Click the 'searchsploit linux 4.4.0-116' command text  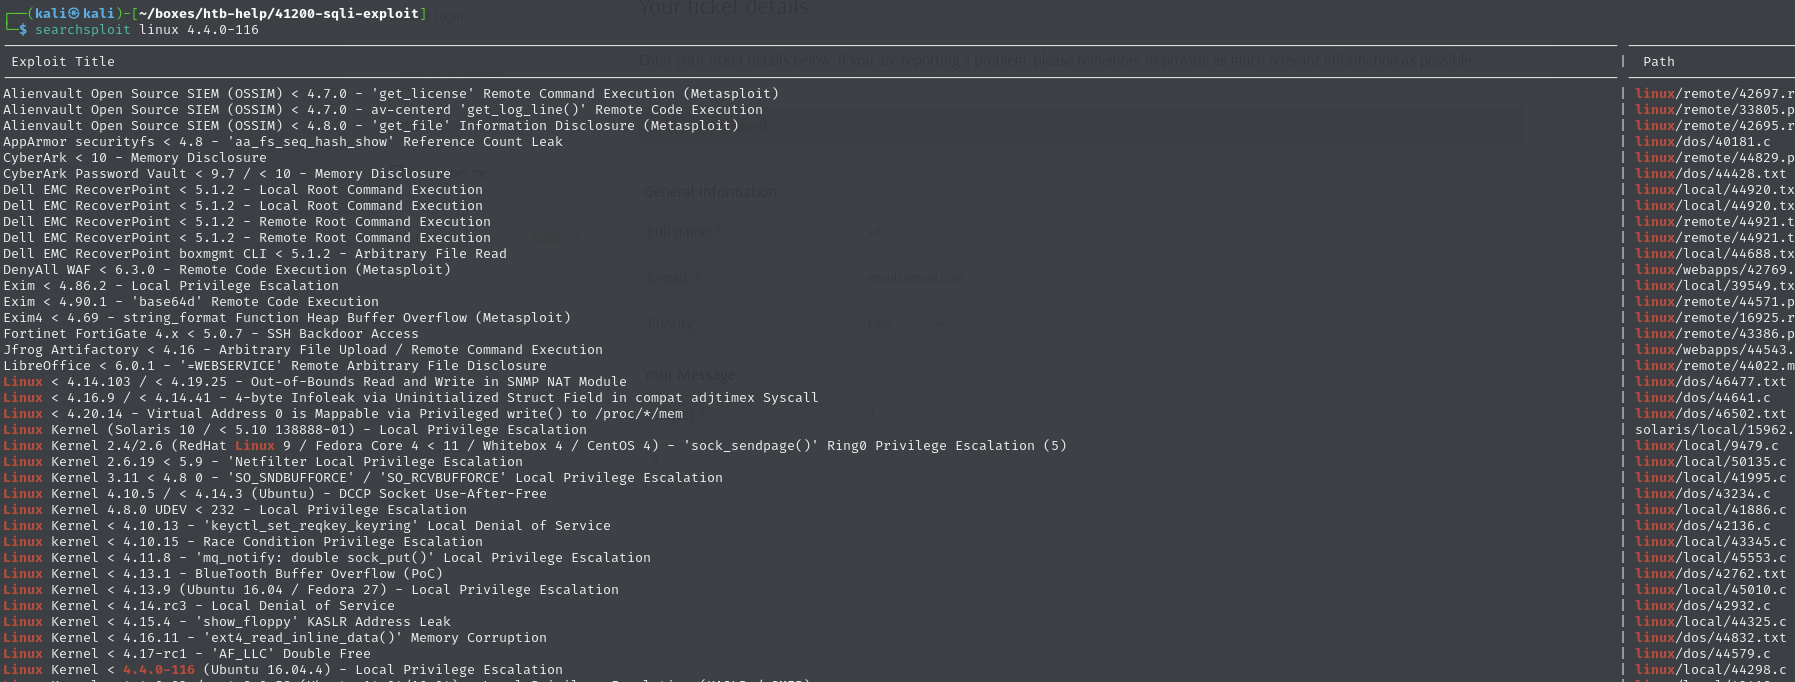coord(146,30)
